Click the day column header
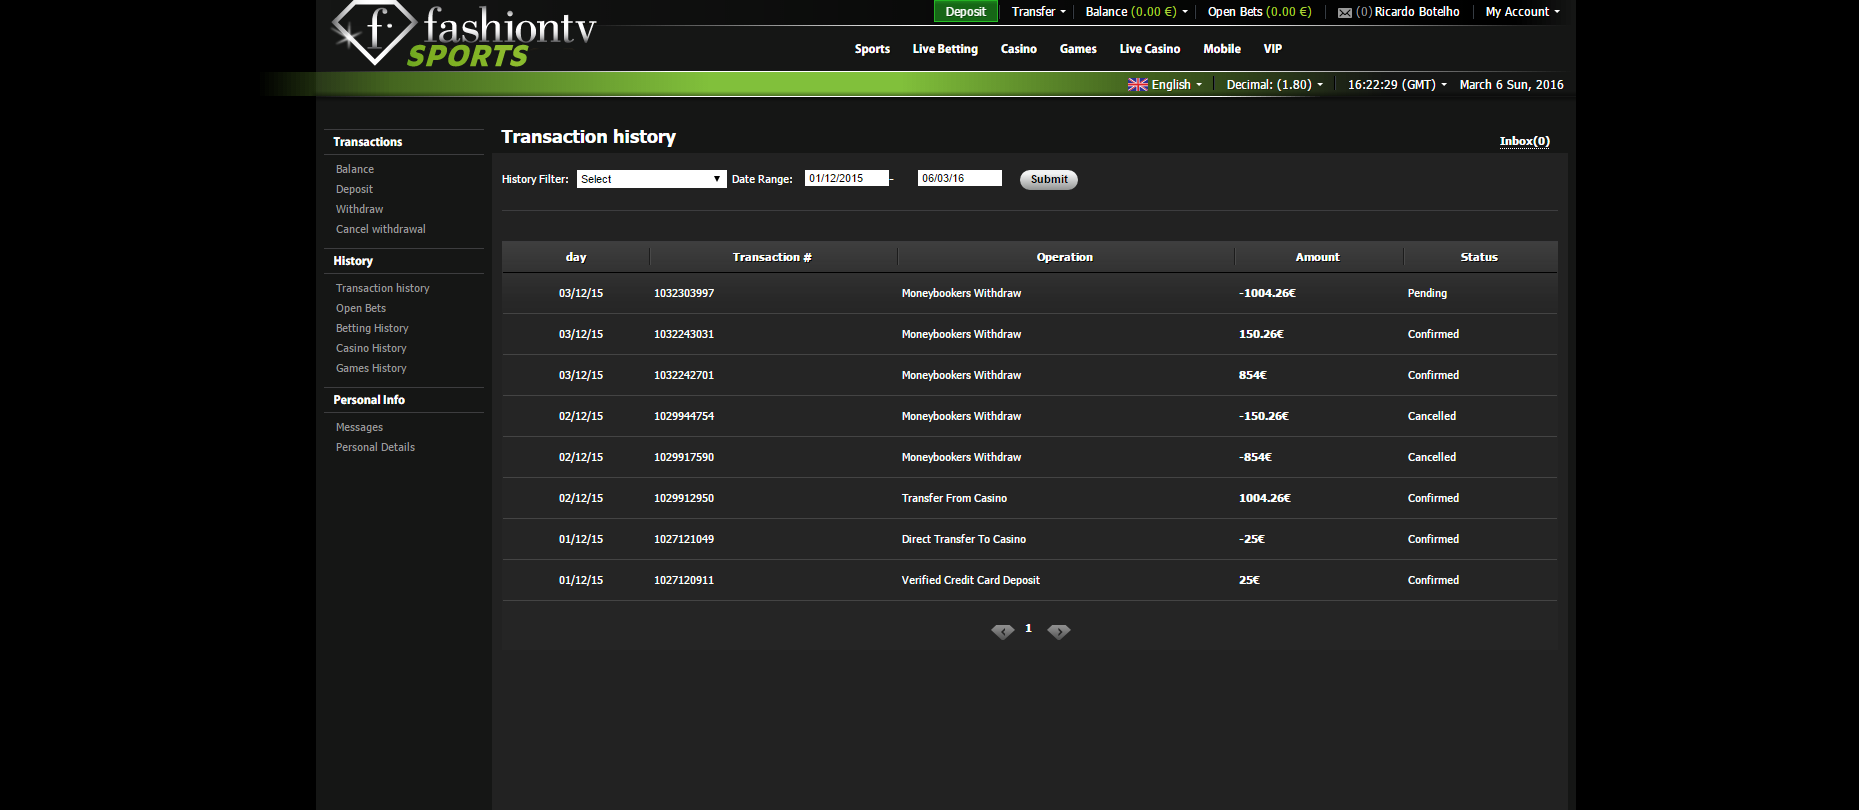The width and height of the screenshot is (1859, 810). (x=576, y=257)
